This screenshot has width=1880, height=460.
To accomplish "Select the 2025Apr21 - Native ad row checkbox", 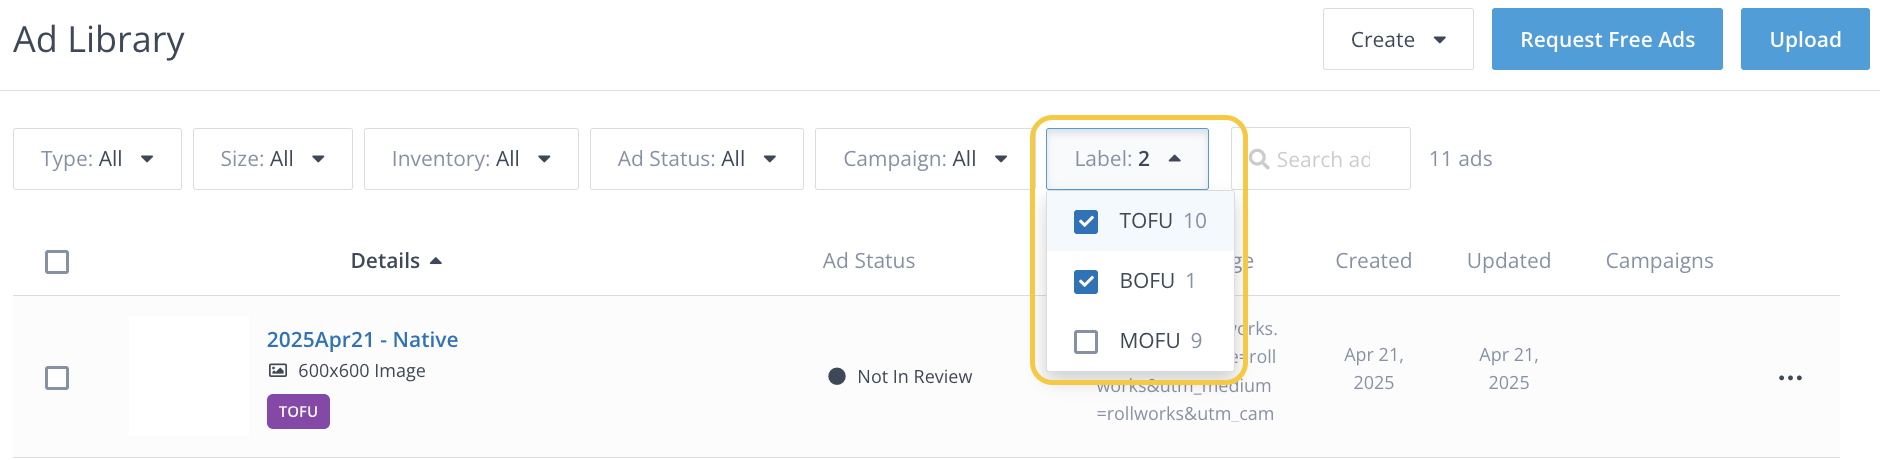I will point(57,378).
